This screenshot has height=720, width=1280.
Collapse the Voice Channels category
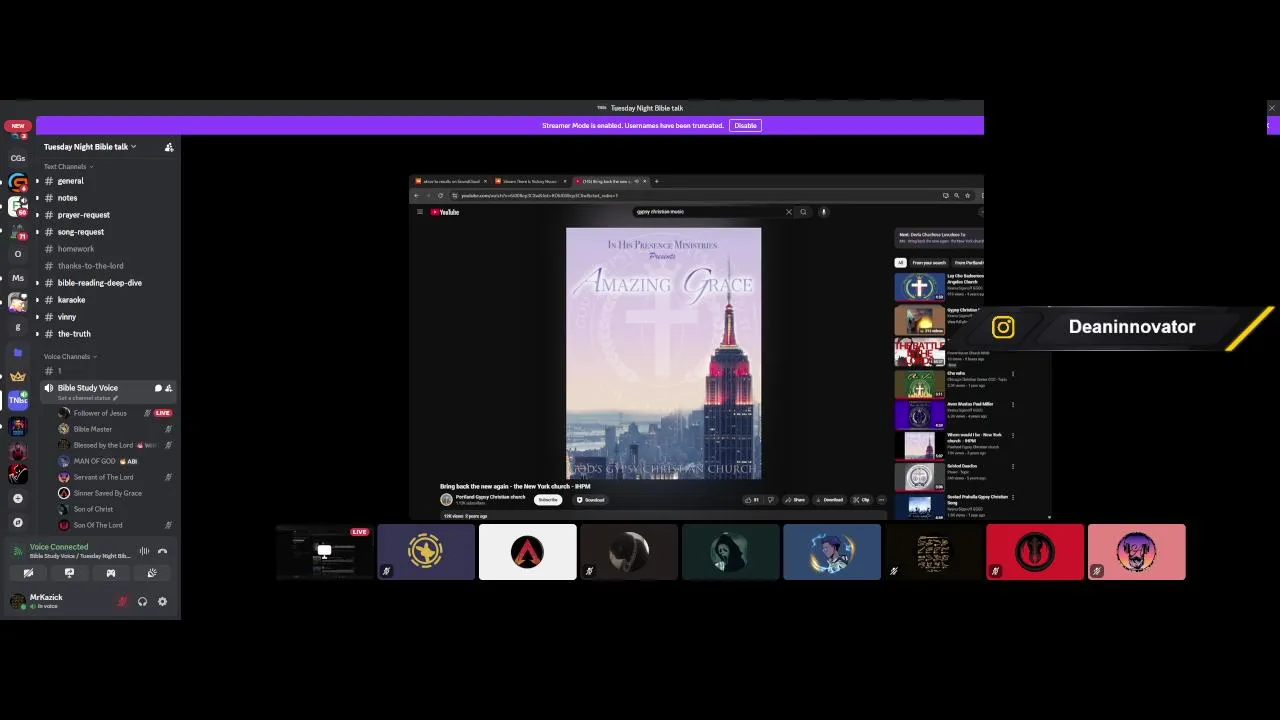(70, 357)
